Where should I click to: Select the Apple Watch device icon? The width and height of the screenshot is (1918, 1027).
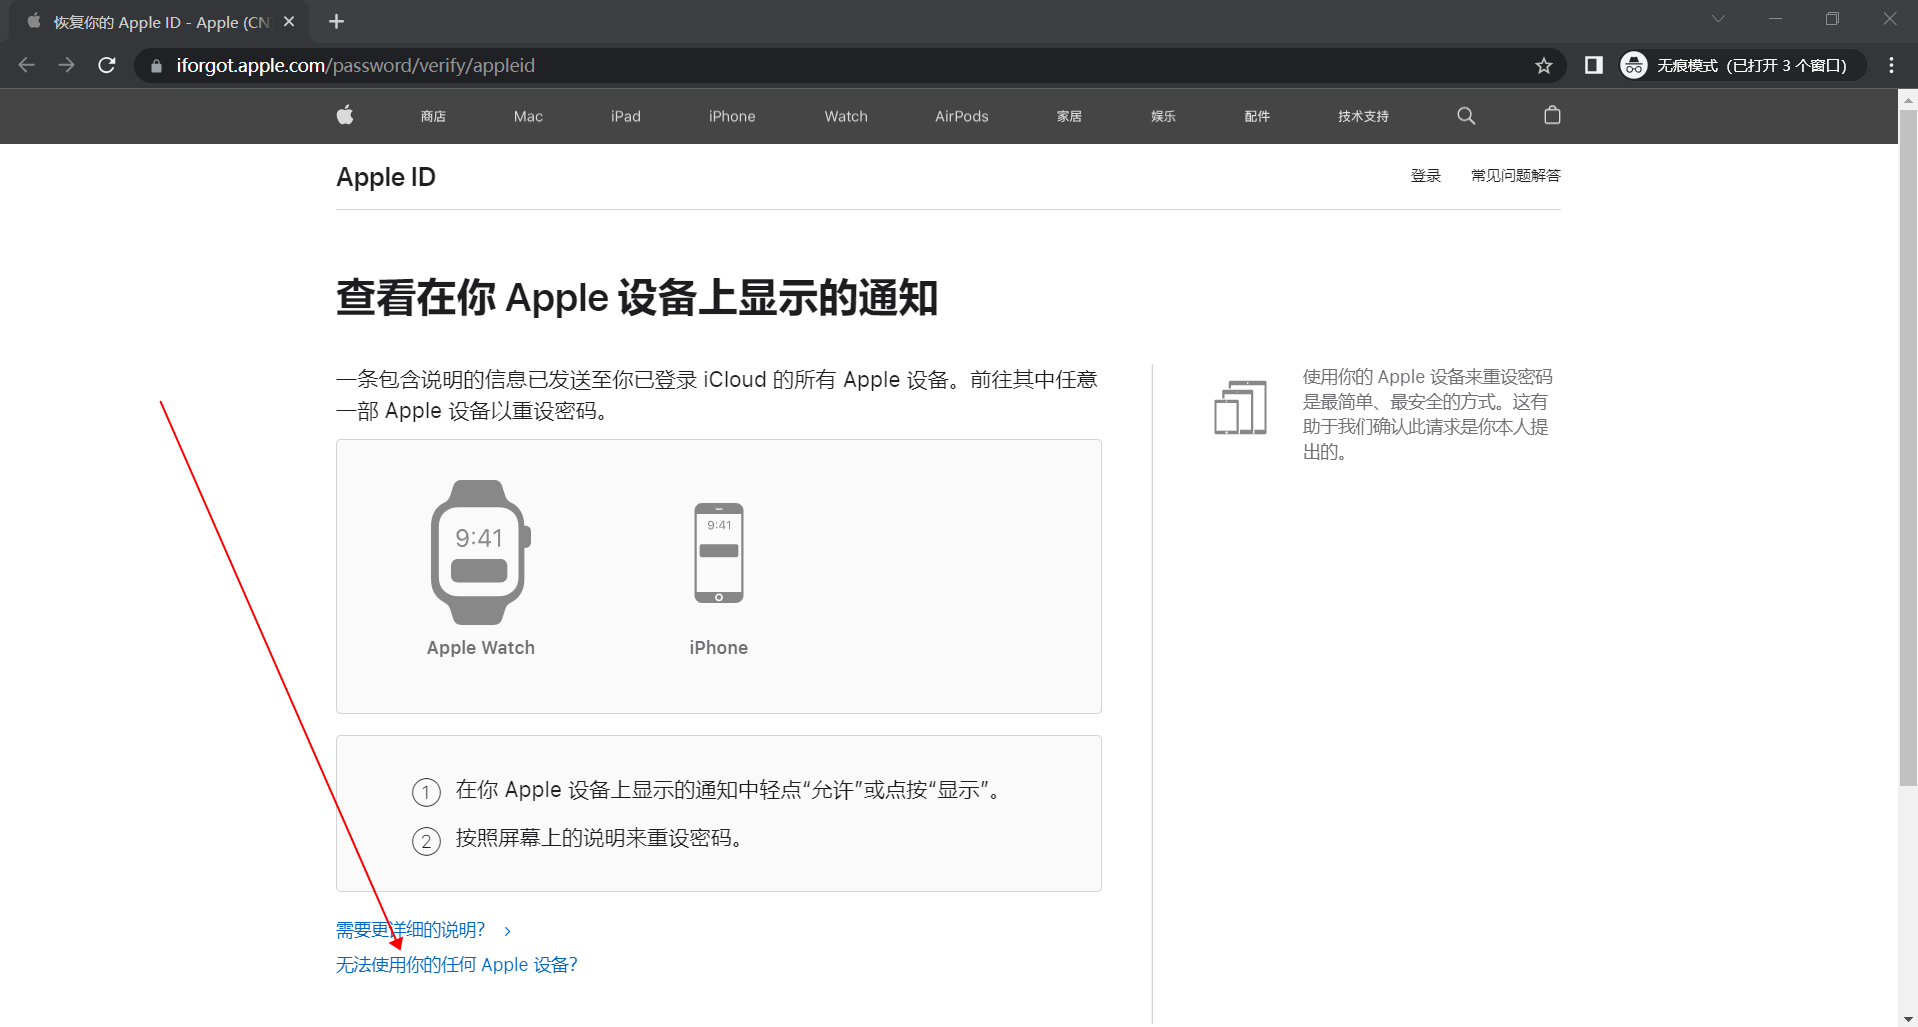[x=480, y=553]
